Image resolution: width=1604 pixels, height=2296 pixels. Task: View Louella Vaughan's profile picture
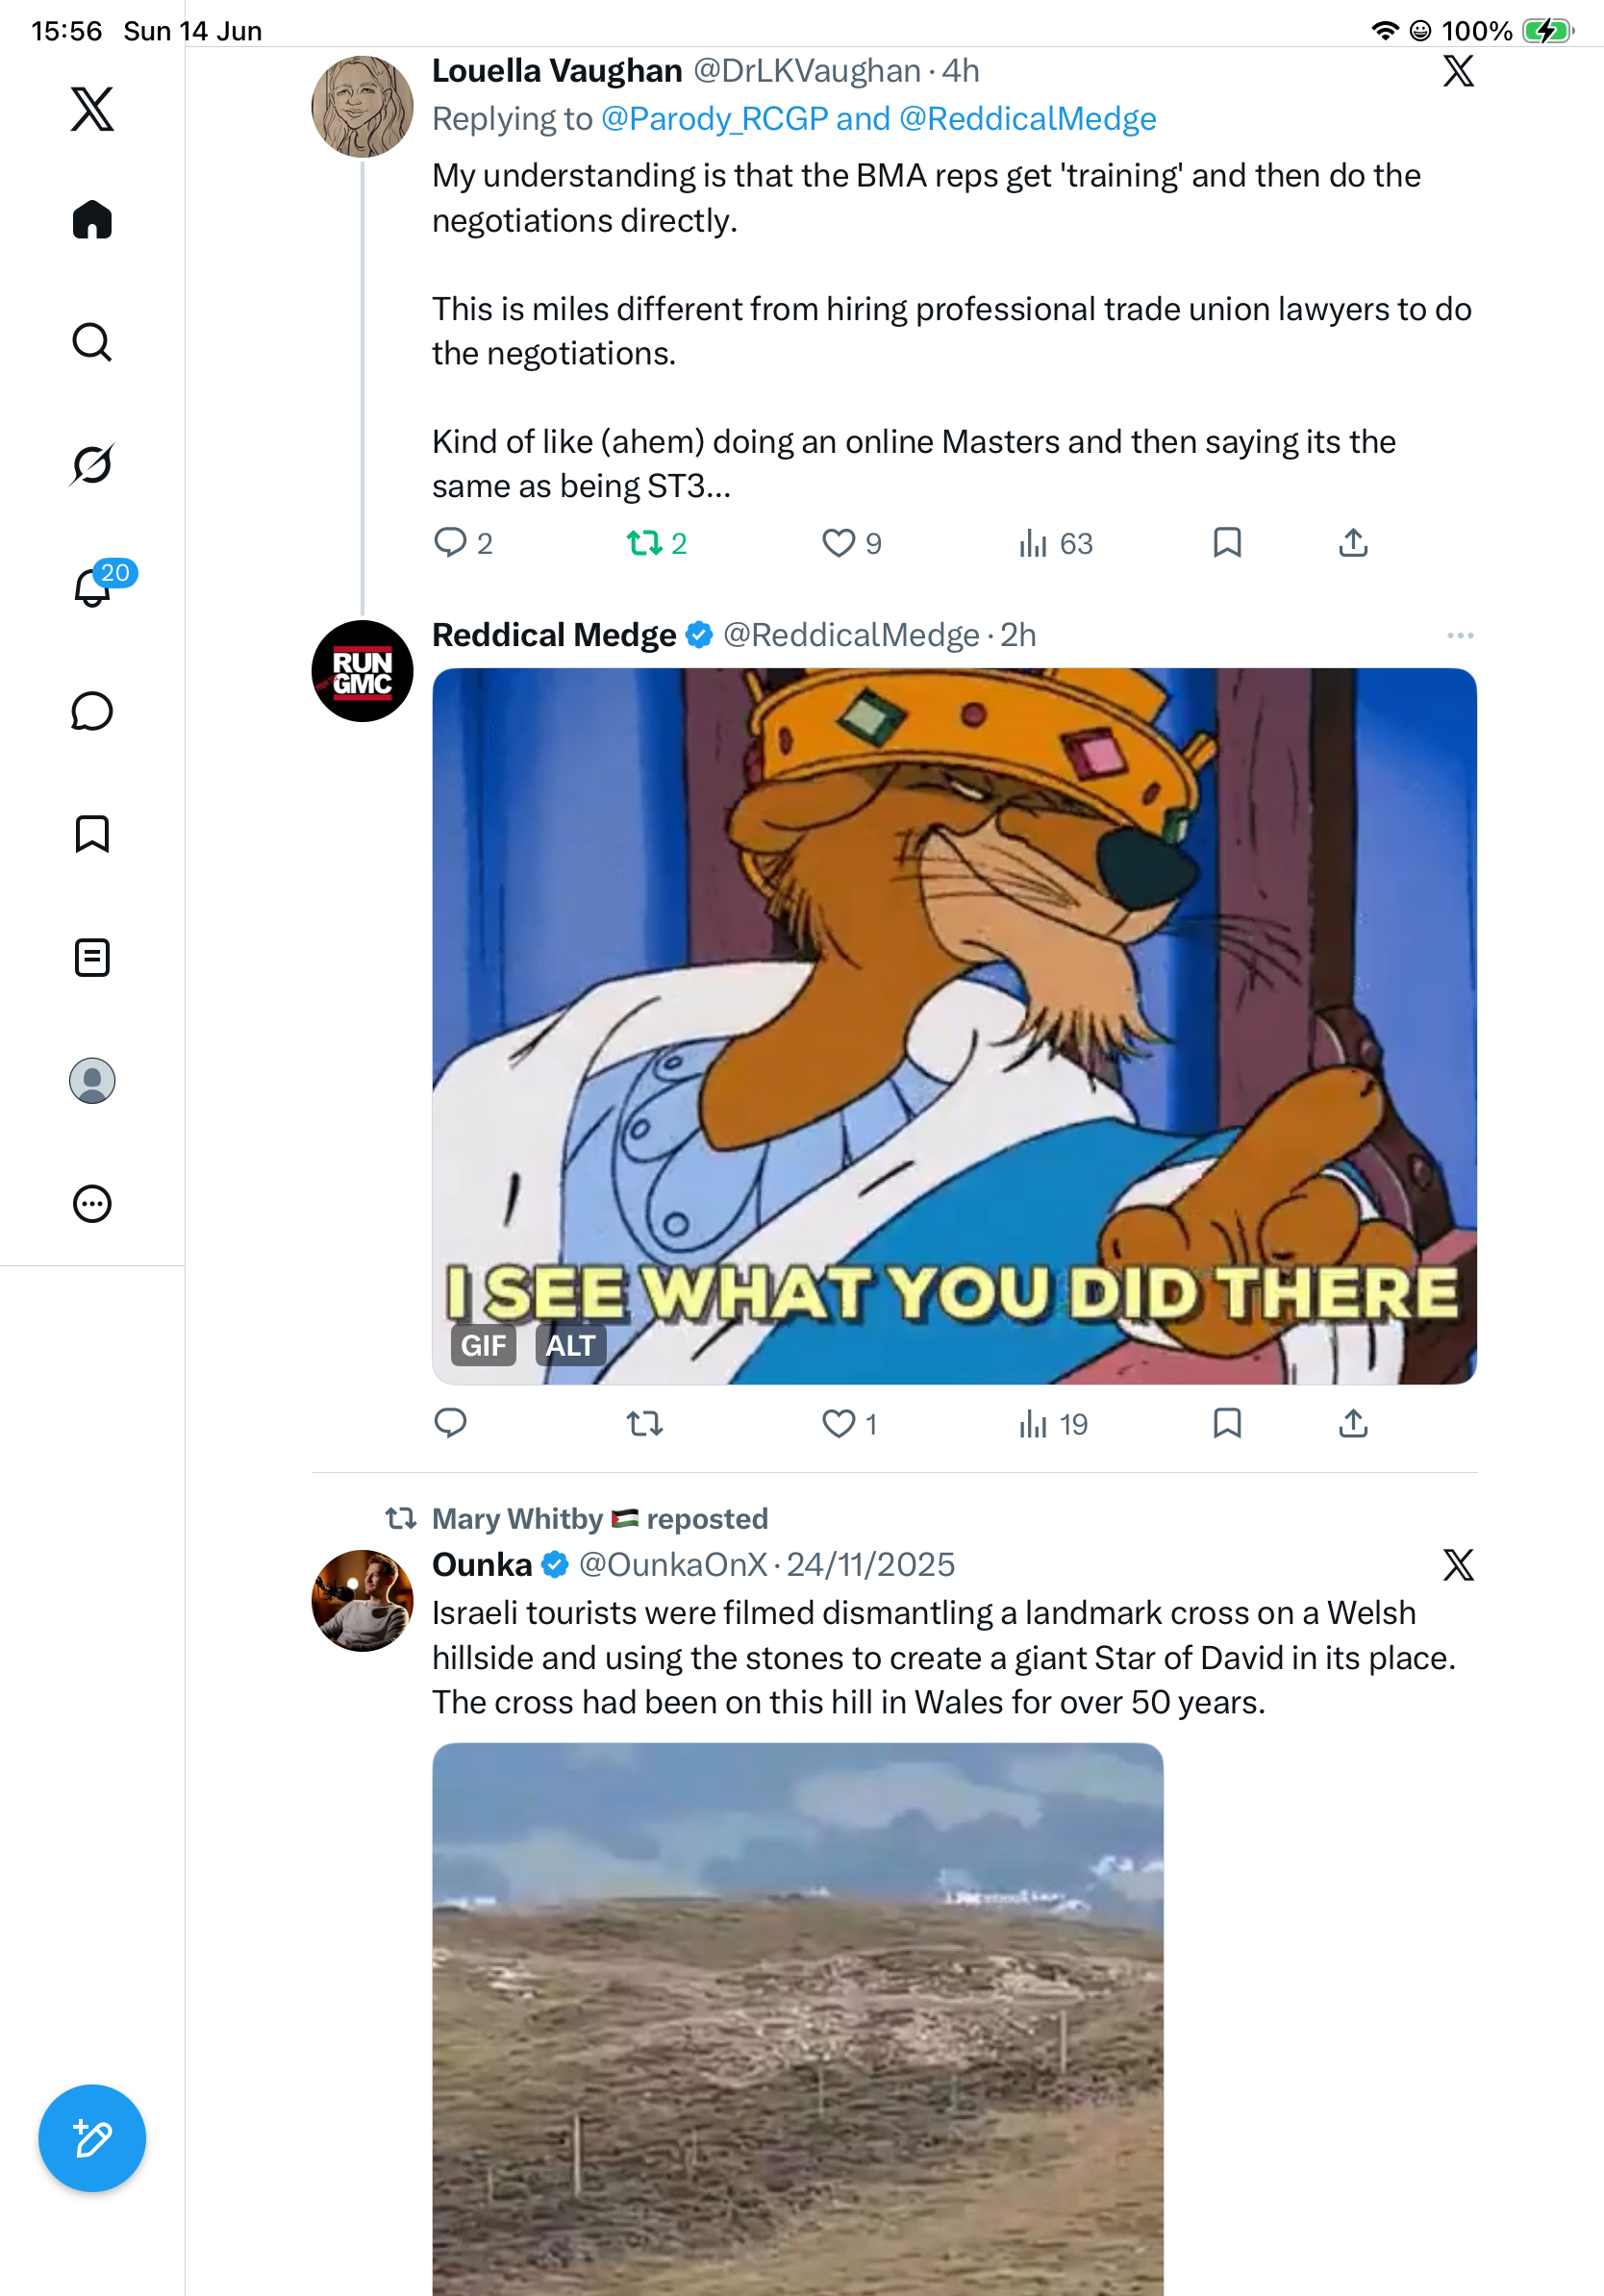point(362,106)
